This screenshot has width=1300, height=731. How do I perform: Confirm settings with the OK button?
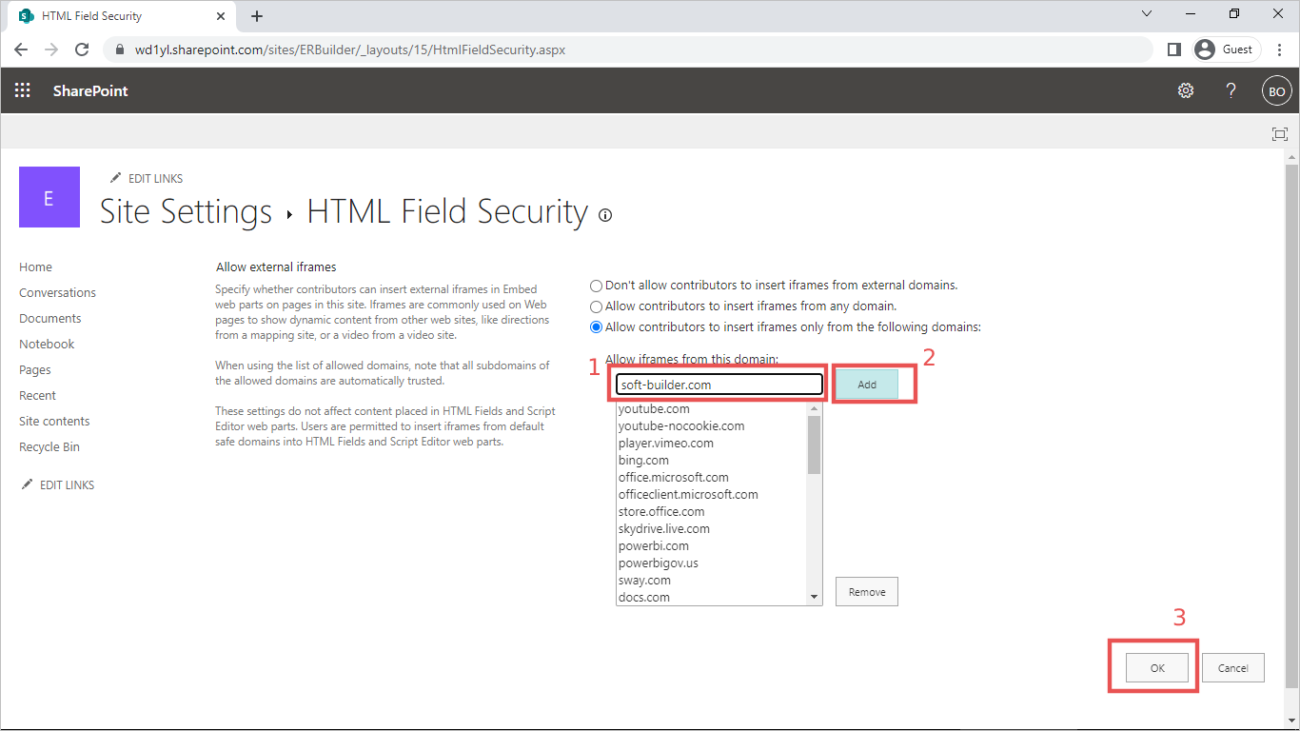[x=1156, y=667]
